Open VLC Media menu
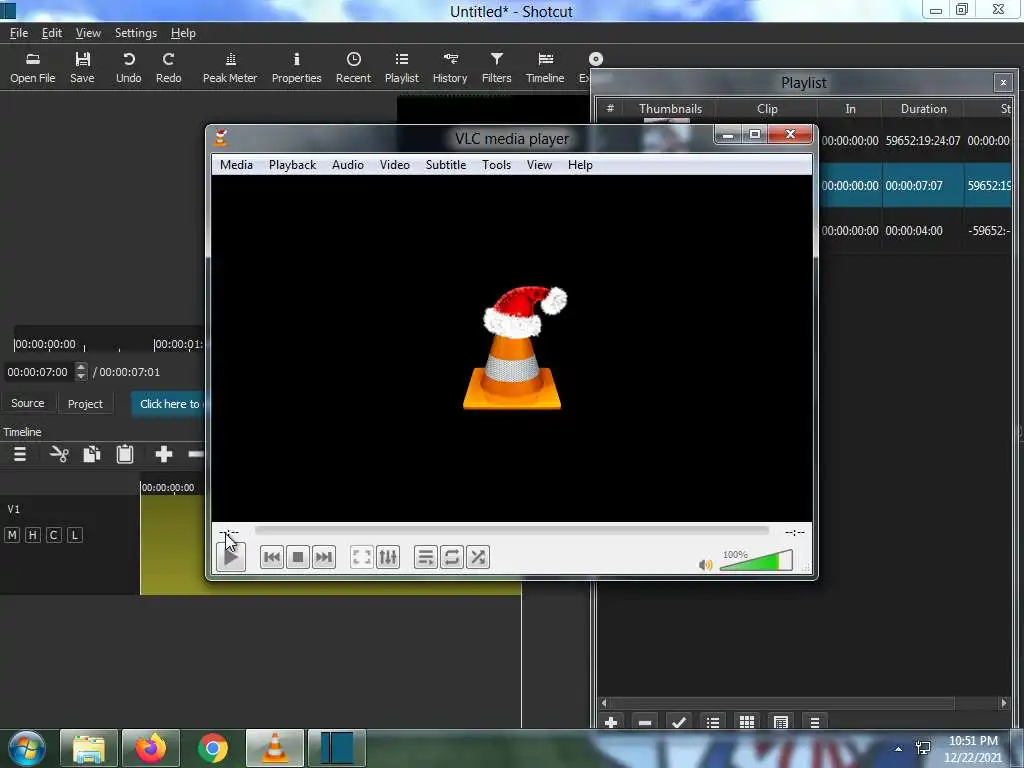The width and height of the screenshot is (1024, 768). [x=236, y=165]
